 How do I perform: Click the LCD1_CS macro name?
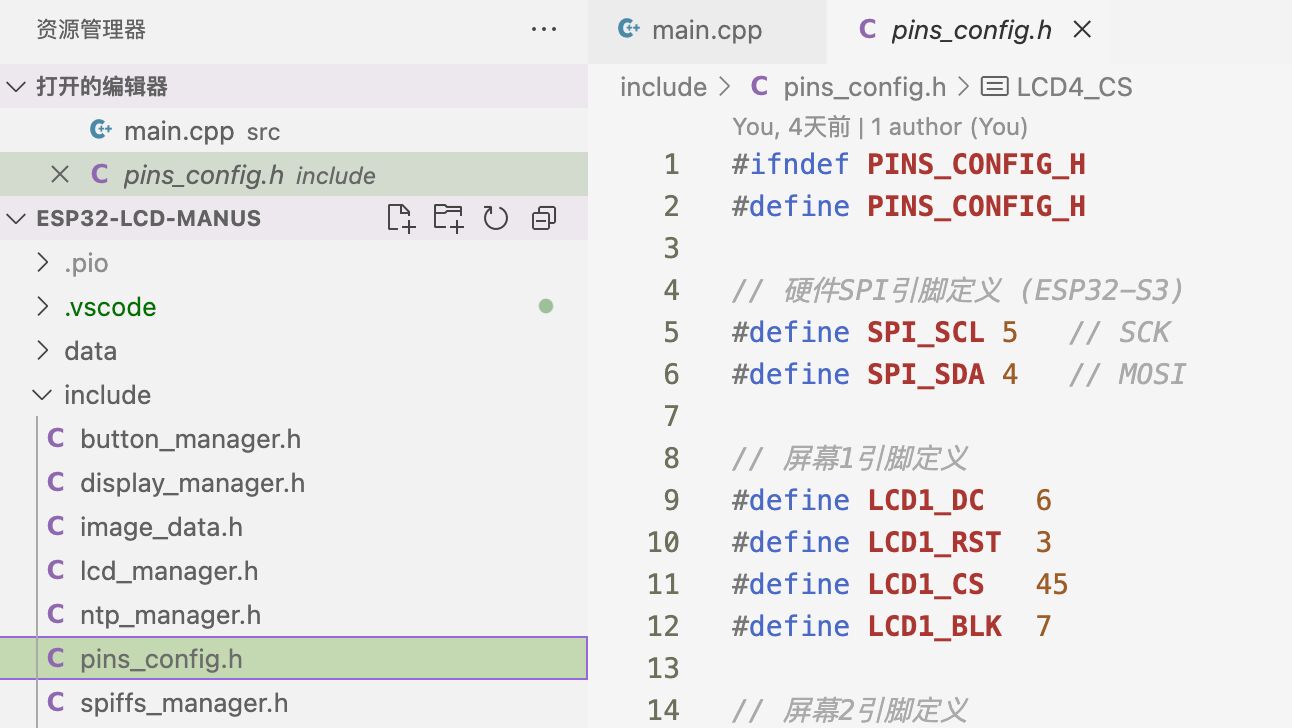pos(926,584)
